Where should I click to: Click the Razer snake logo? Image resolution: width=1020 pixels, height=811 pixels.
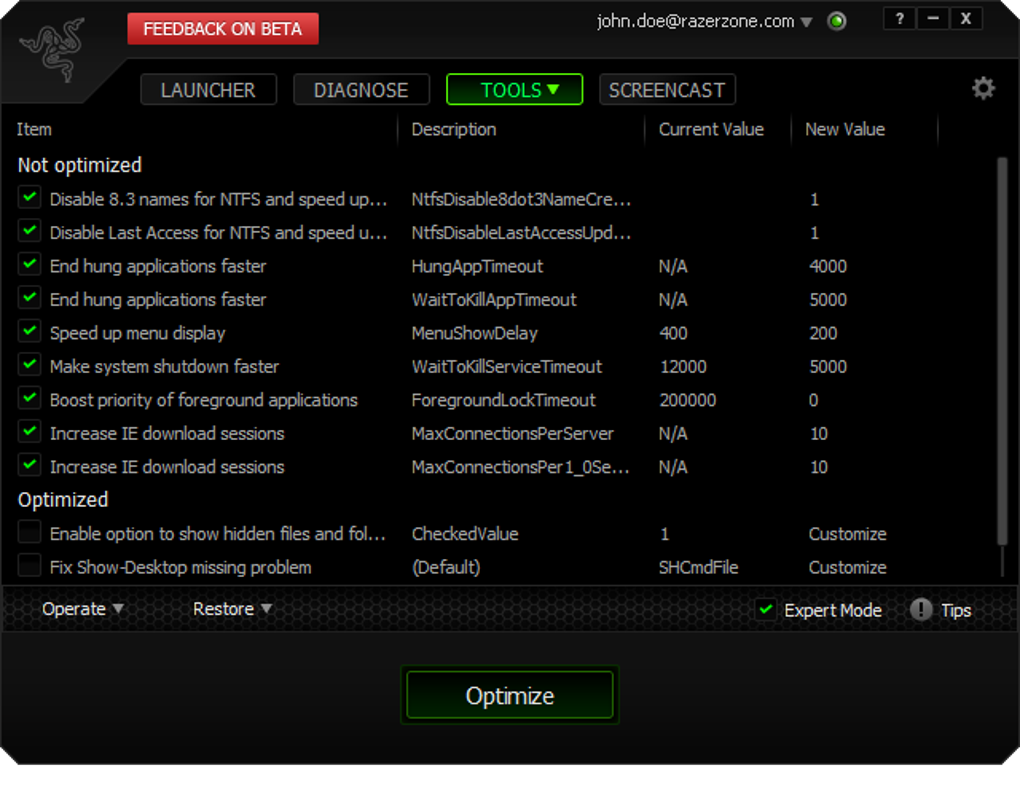53,49
